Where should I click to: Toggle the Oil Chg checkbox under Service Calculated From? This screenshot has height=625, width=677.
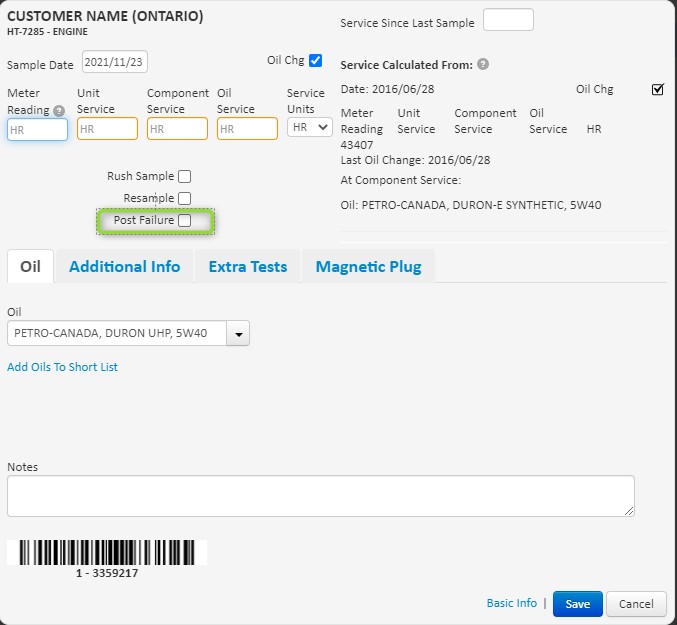point(657,89)
